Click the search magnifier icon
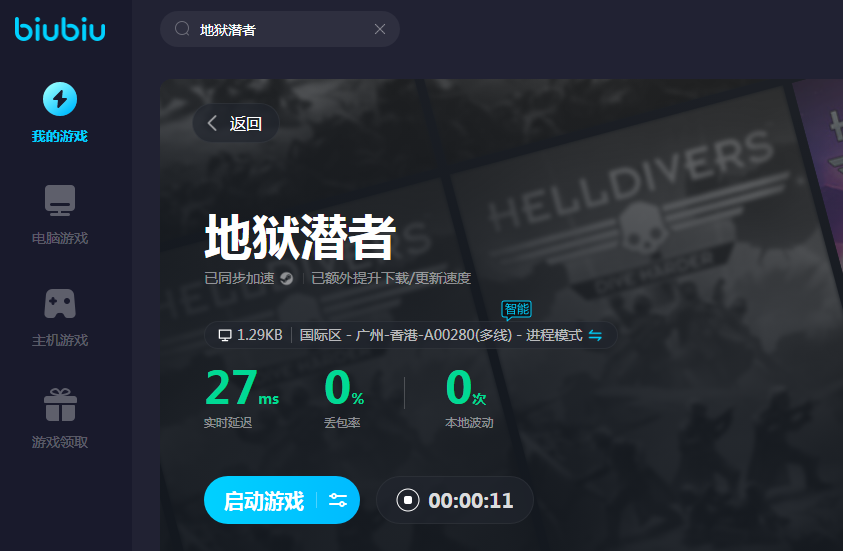 (182, 28)
